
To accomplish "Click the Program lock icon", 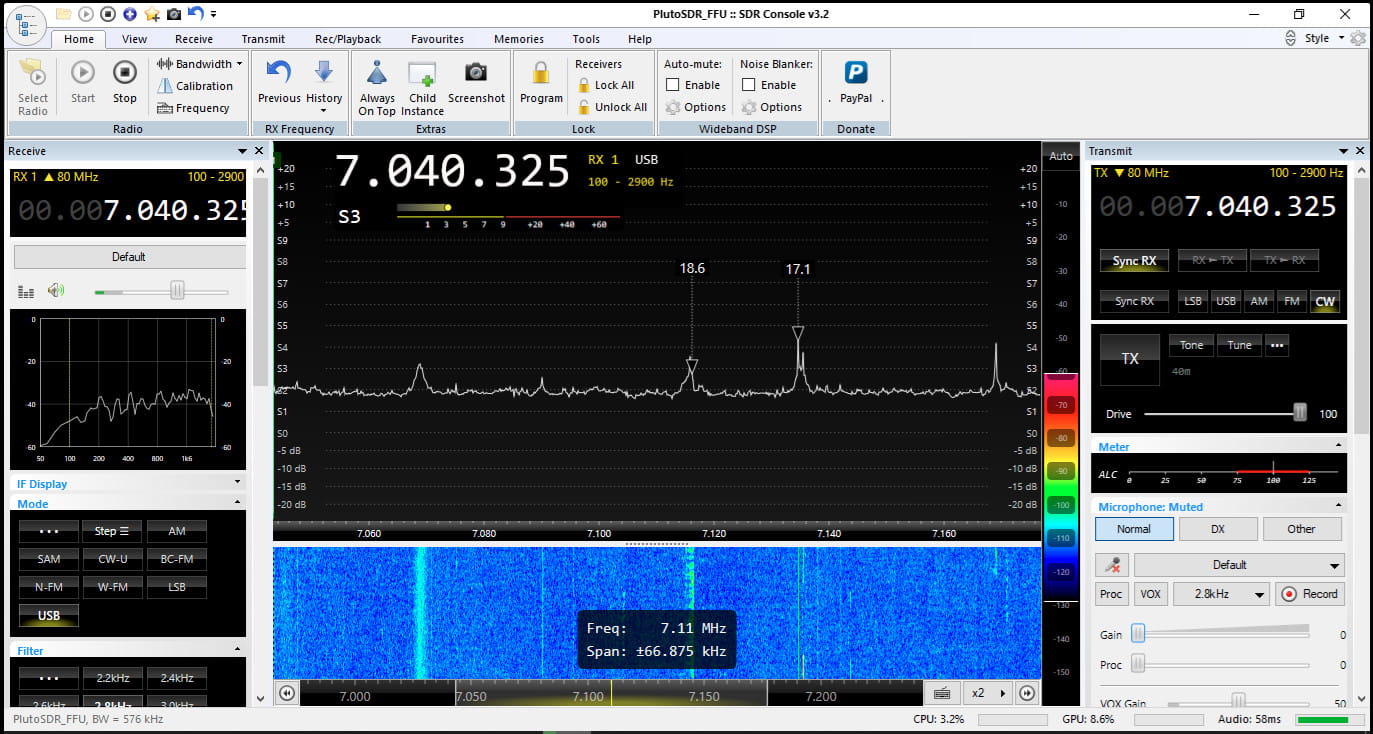I will coord(541,73).
